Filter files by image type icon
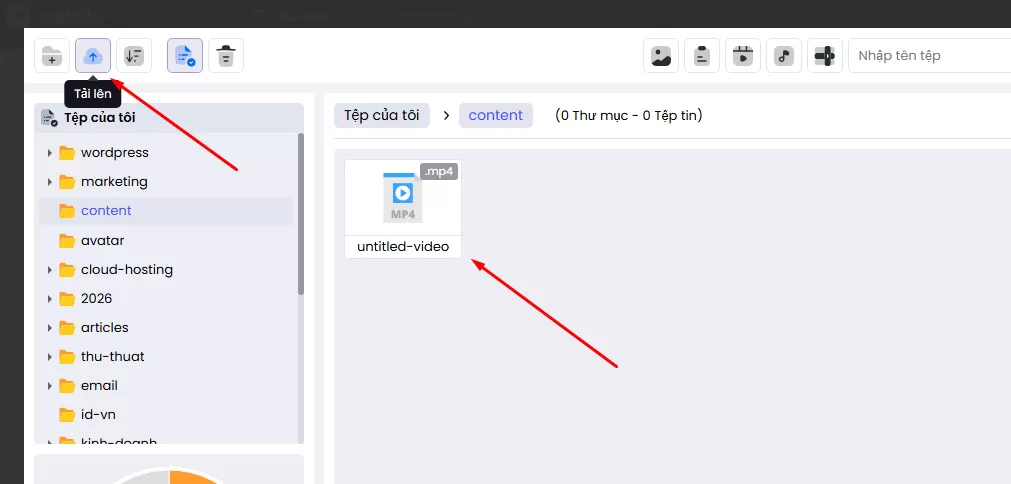The image size is (1011, 484). coord(661,56)
